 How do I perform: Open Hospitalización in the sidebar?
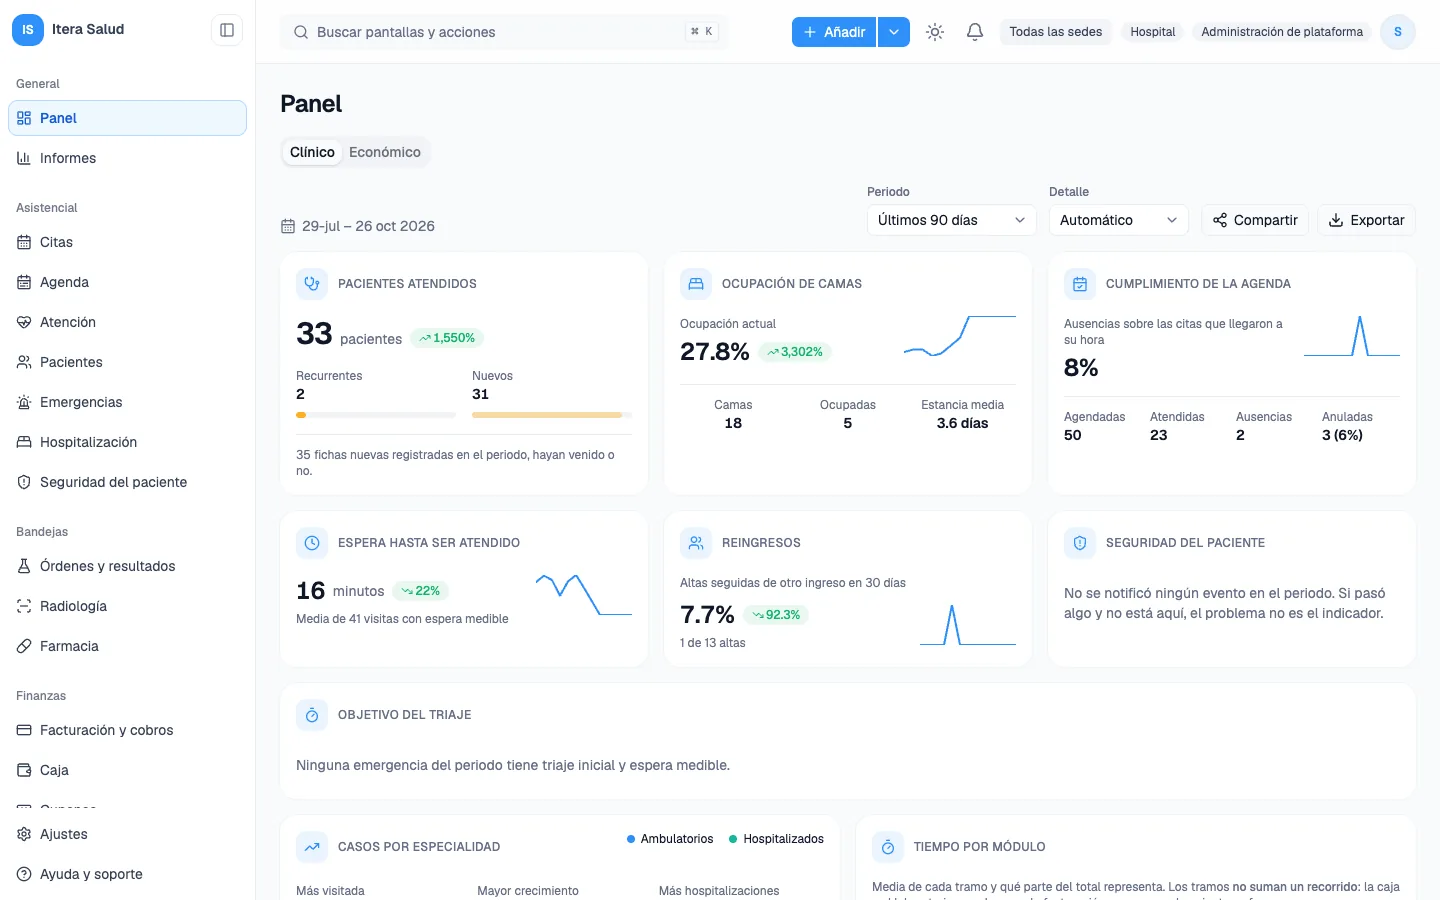point(127,442)
